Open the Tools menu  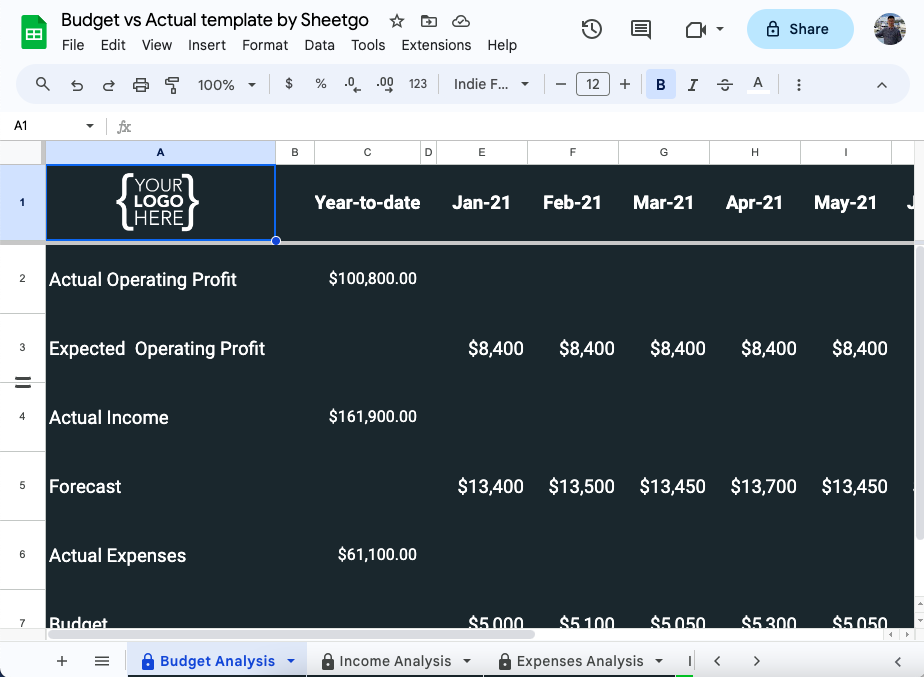pyautogui.click(x=368, y=45)
